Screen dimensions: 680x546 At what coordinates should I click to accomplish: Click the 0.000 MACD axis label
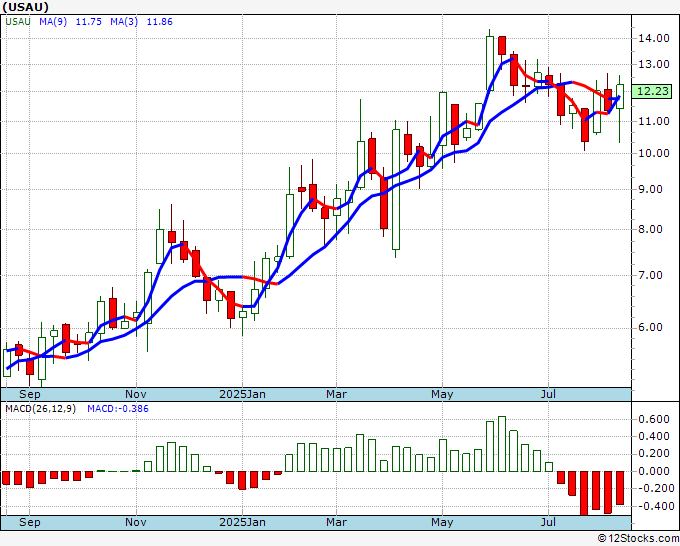654,471
